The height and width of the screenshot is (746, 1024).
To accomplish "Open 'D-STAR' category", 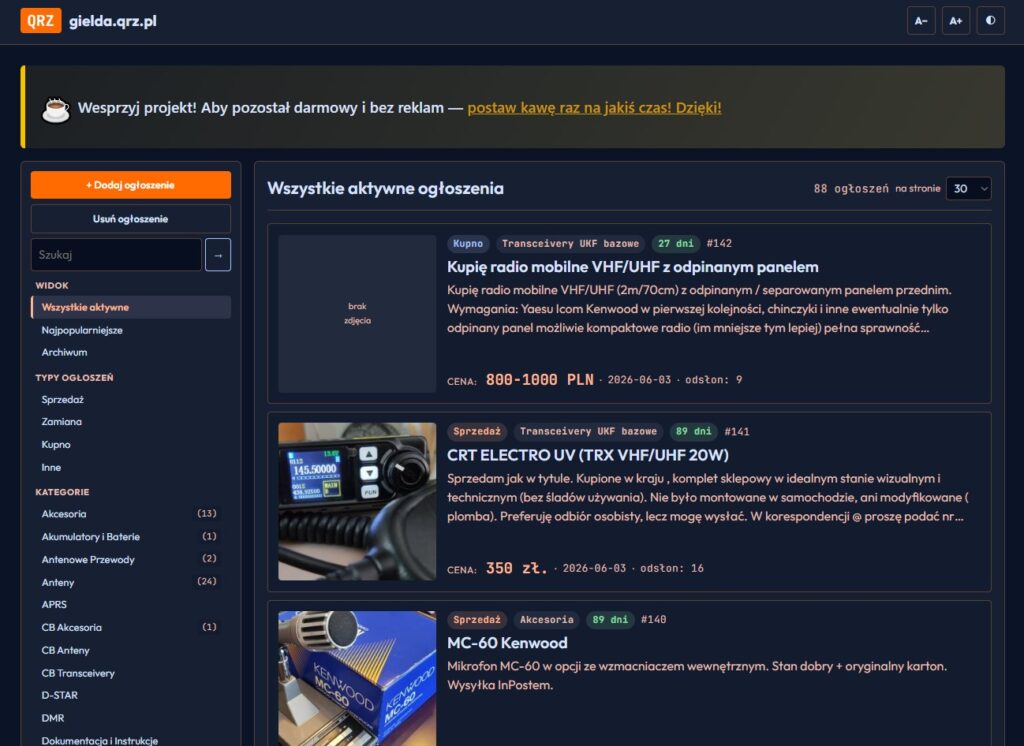I will (131, 695).
